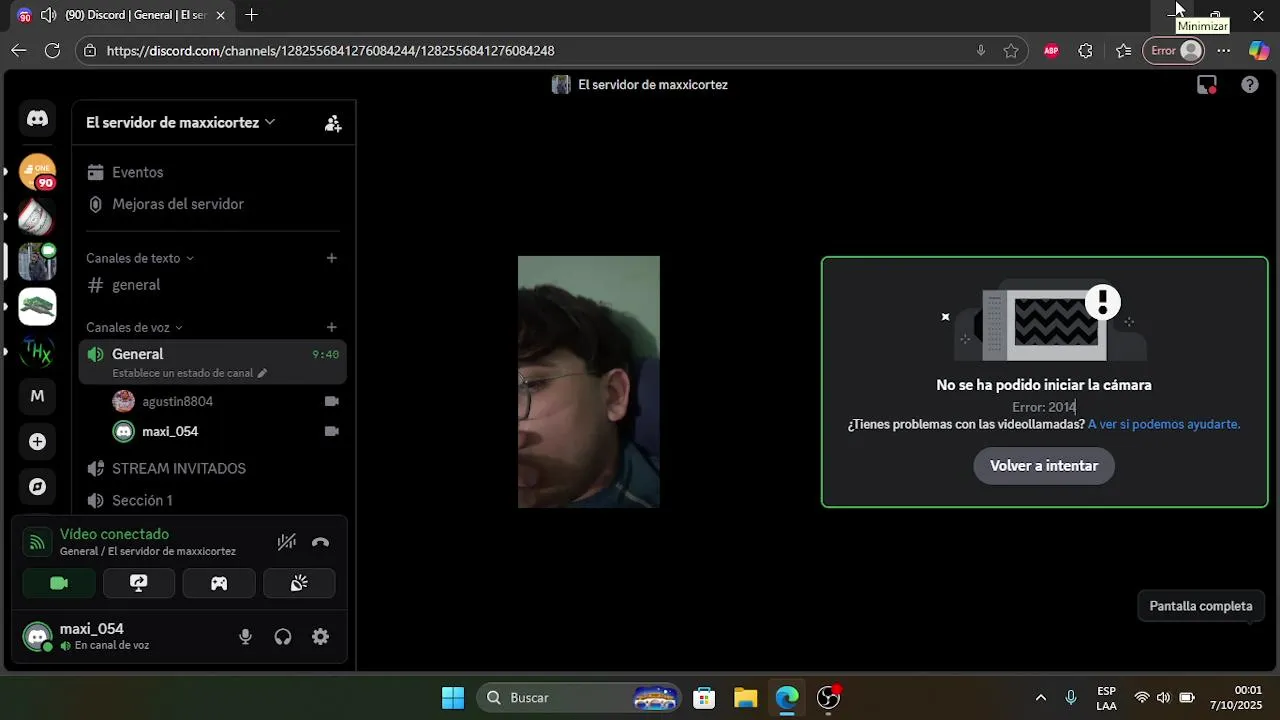Open the Windows Start menu
This screenshot has height=720, width=1280.
point(453,697)
